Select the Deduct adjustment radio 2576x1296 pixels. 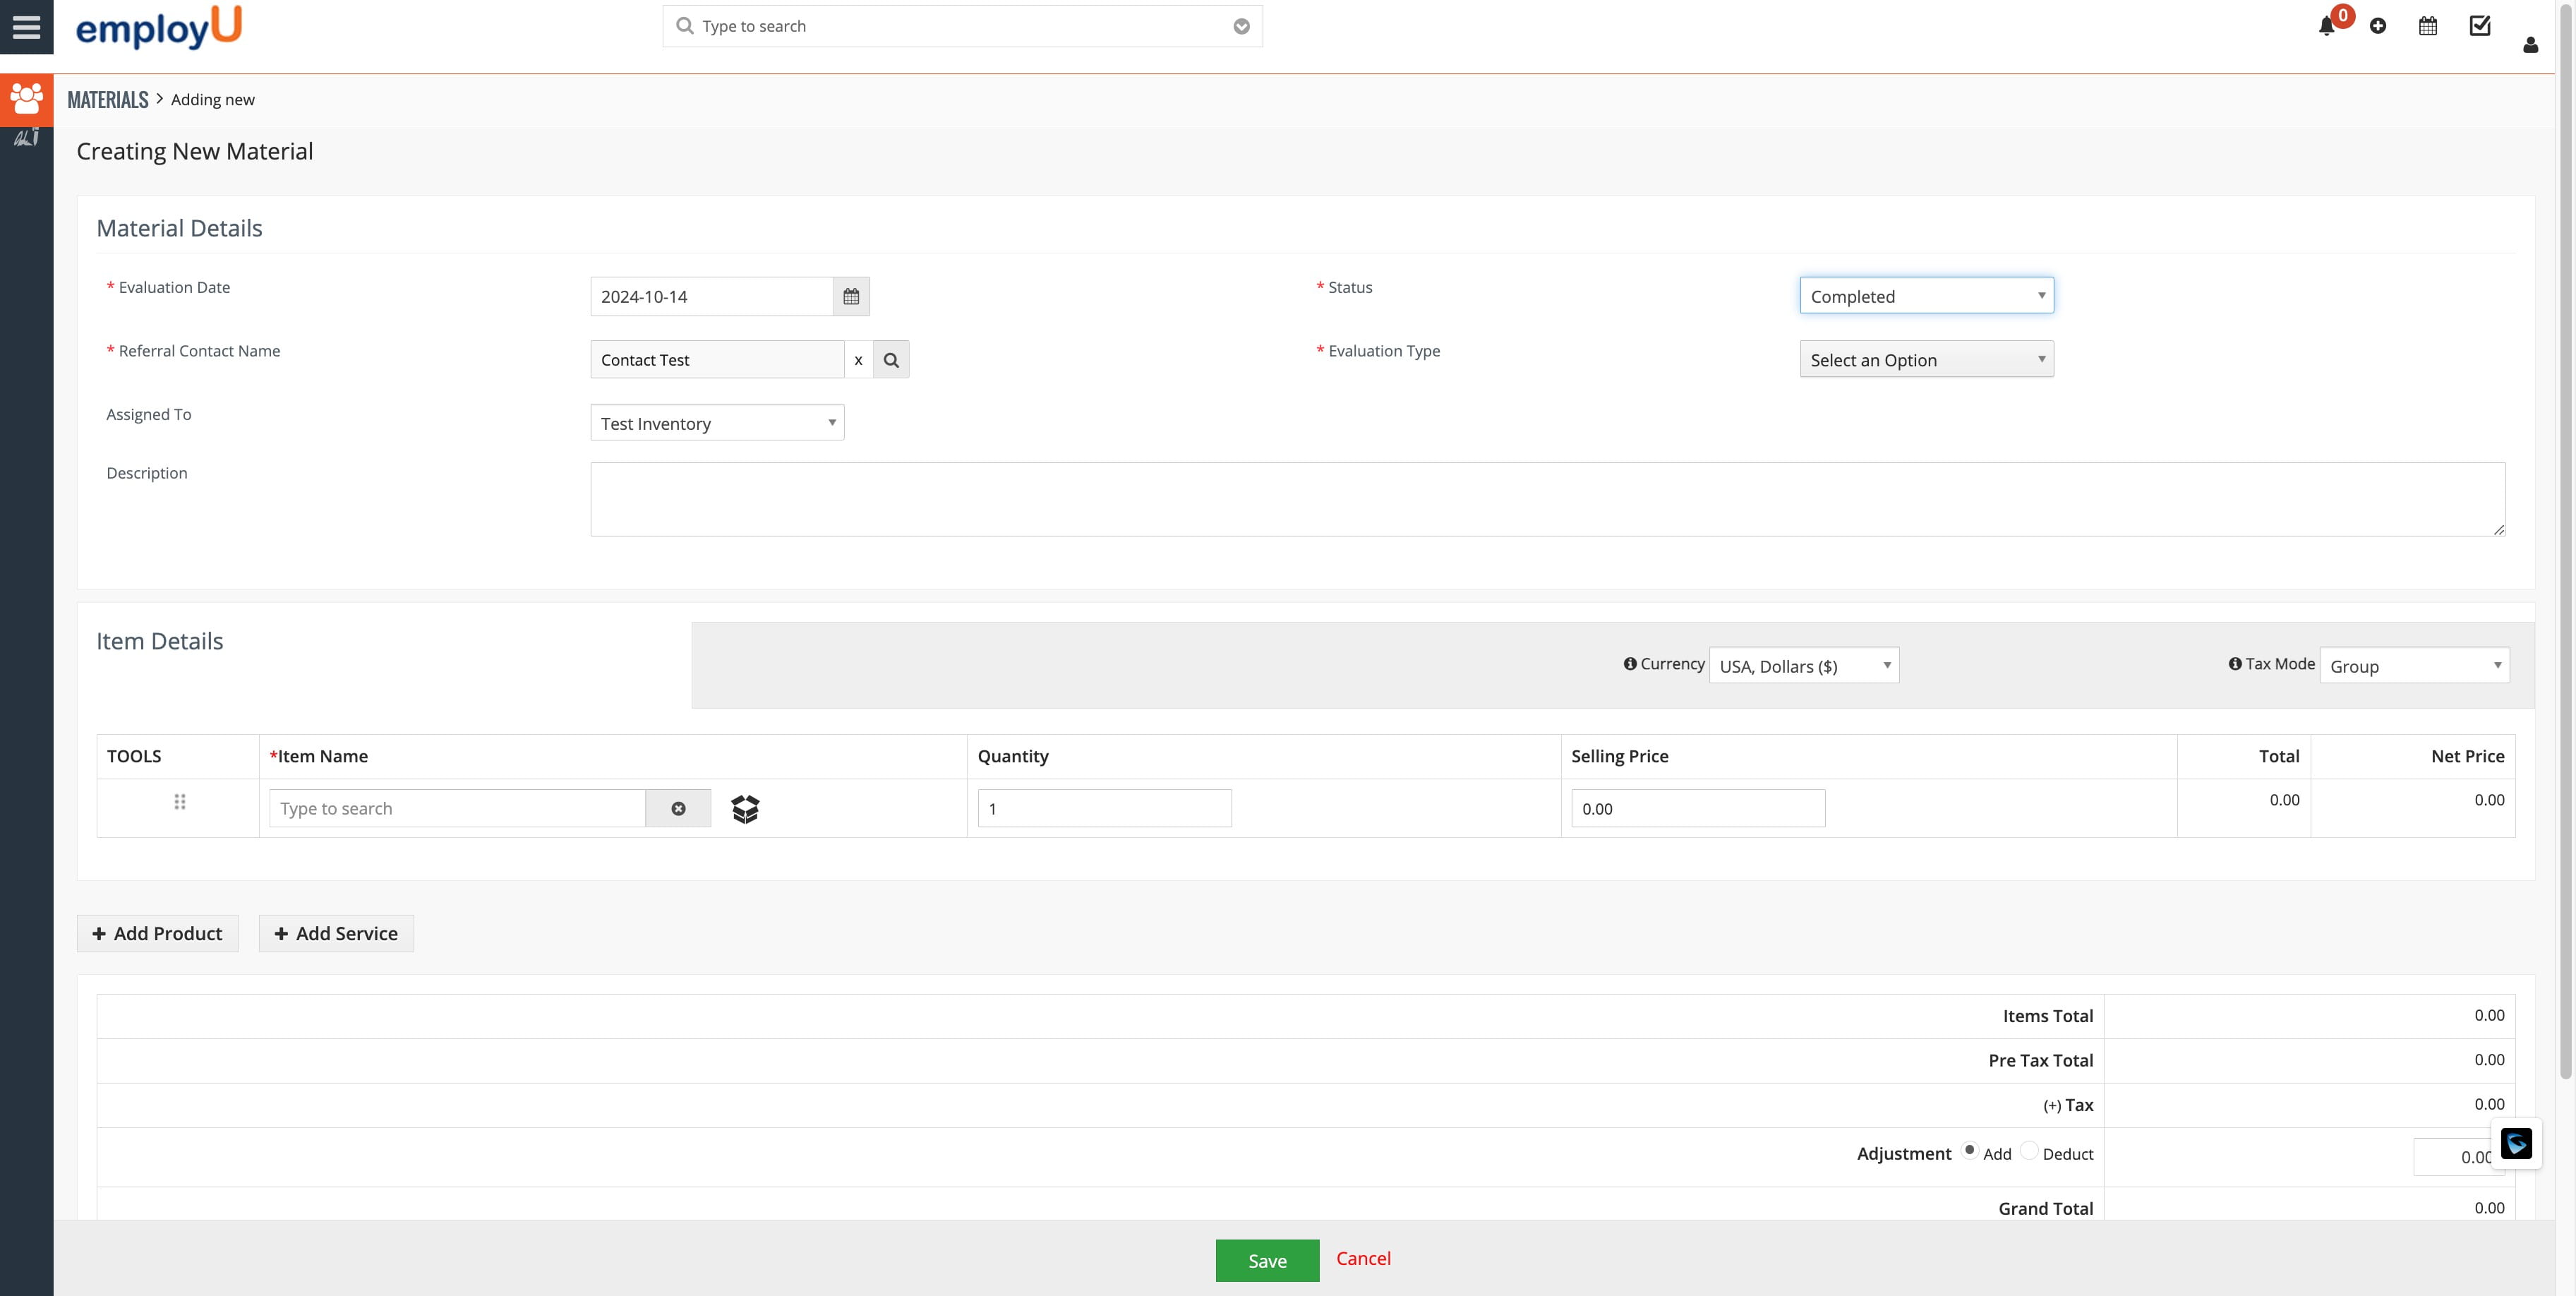pyautogui.click(x=2029, y=1150)
